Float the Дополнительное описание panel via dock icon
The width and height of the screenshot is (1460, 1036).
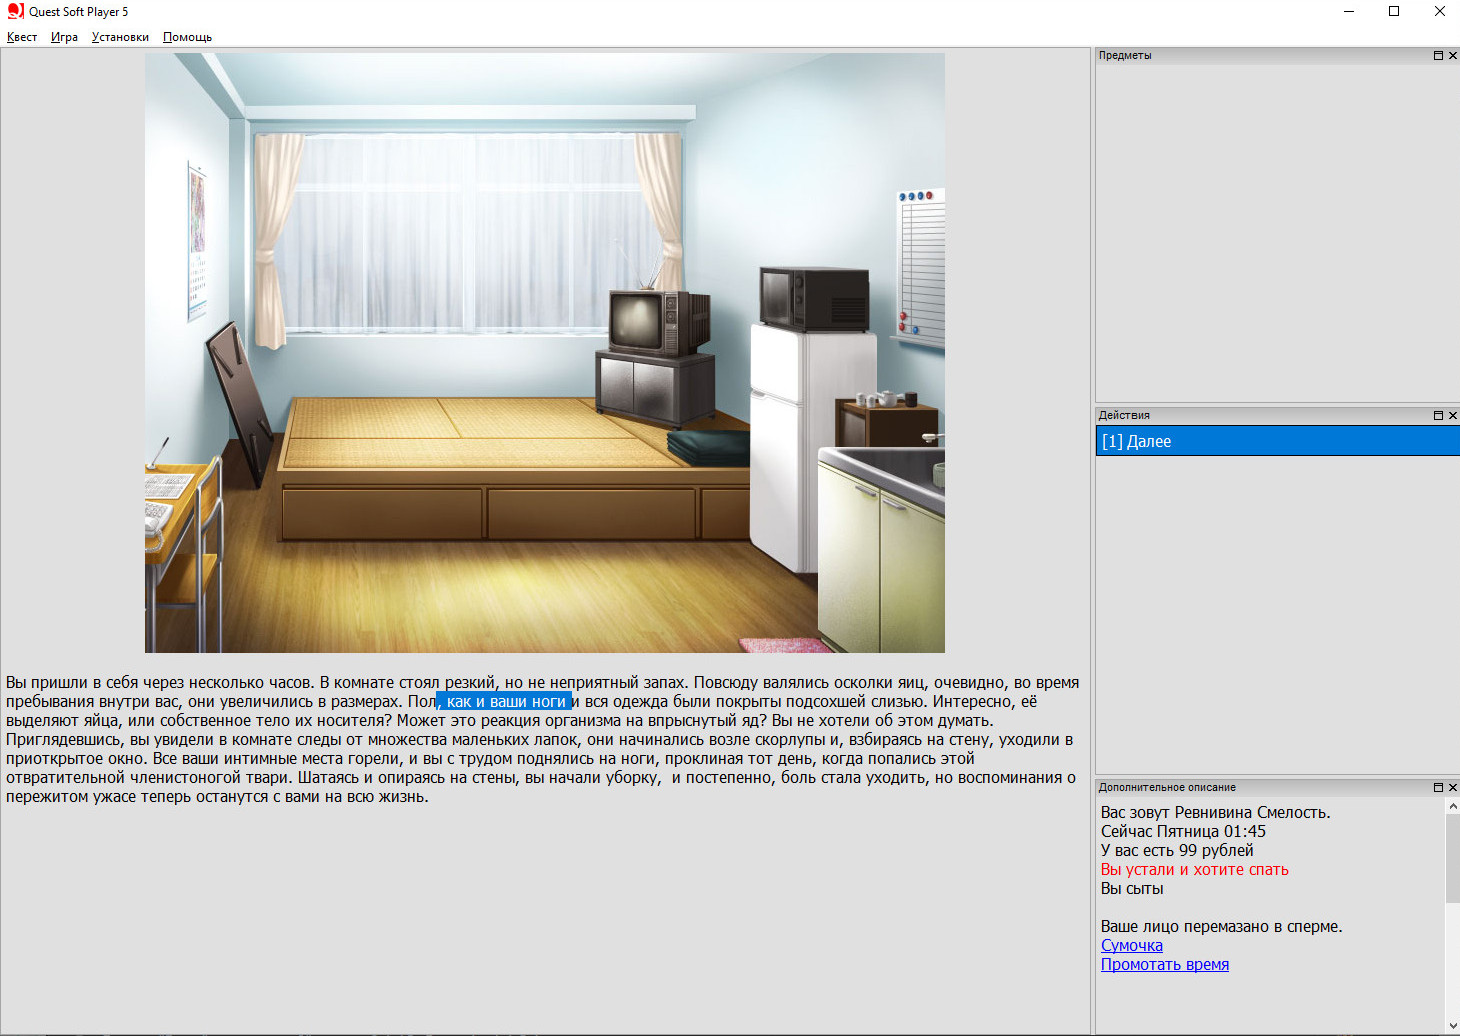1438,787
